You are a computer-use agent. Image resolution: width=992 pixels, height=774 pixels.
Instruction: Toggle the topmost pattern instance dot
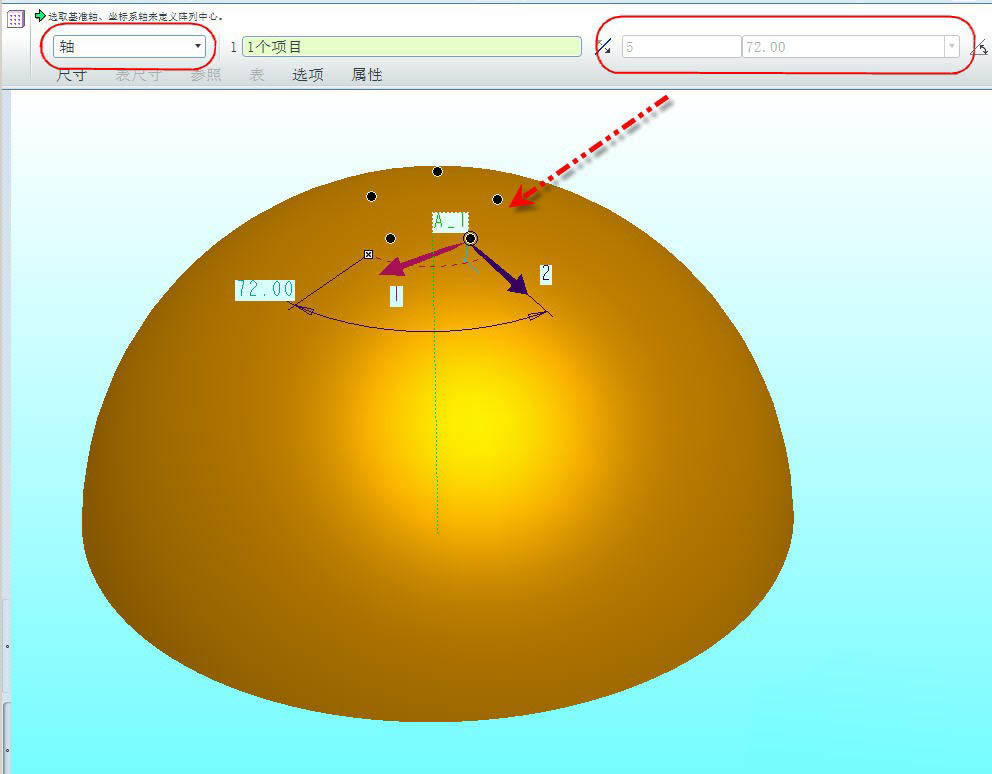pyautogui.click(x=437, y=172)
